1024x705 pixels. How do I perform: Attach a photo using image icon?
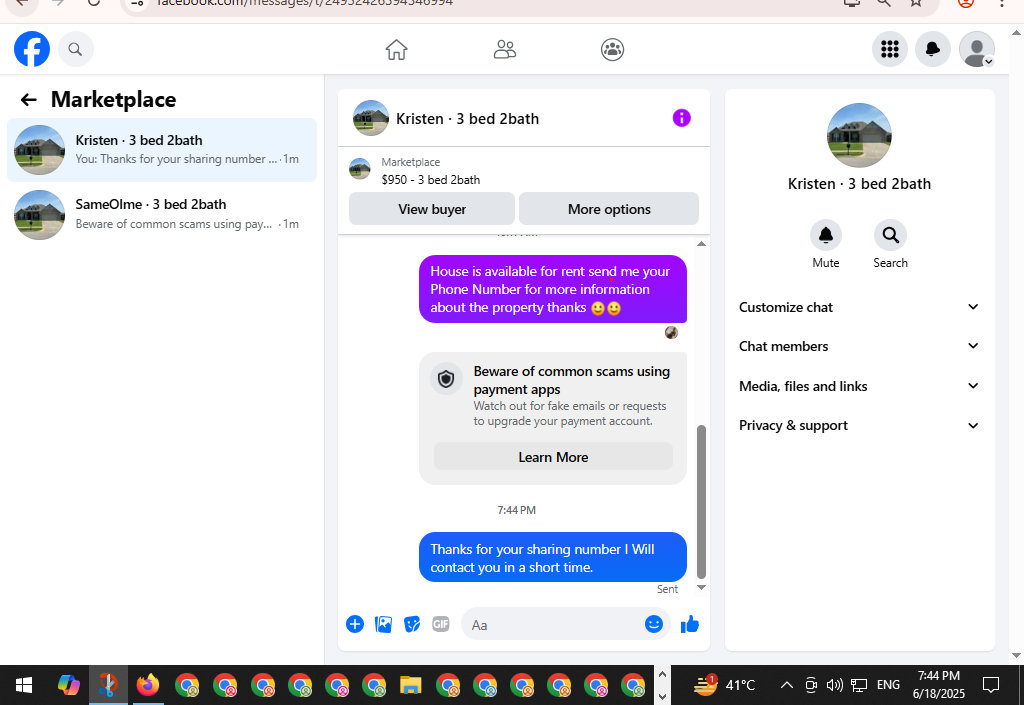[383, 624]
